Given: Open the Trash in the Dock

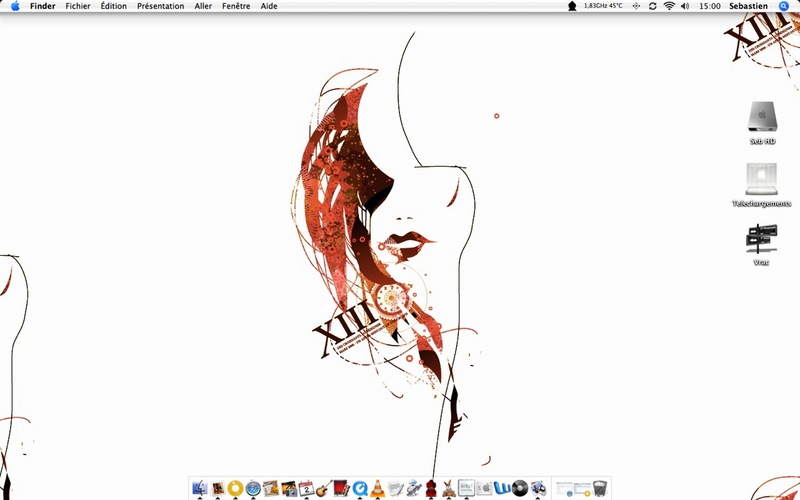Looking at the screenshot, I should (x=601, y=488).
